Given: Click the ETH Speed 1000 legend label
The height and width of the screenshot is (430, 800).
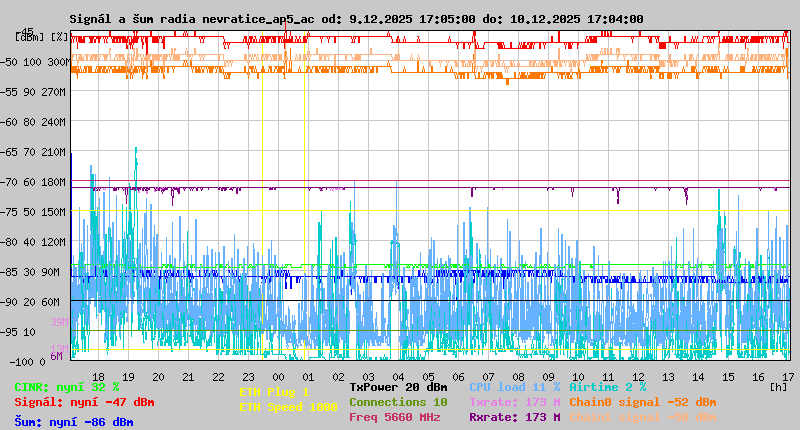Looking at the screenshot, I should pos(288,407).
